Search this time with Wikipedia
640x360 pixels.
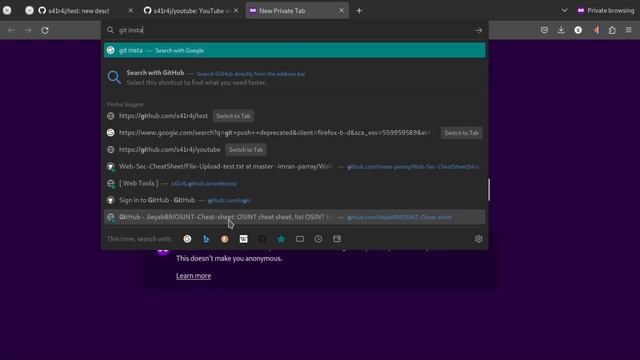[244, 239]
